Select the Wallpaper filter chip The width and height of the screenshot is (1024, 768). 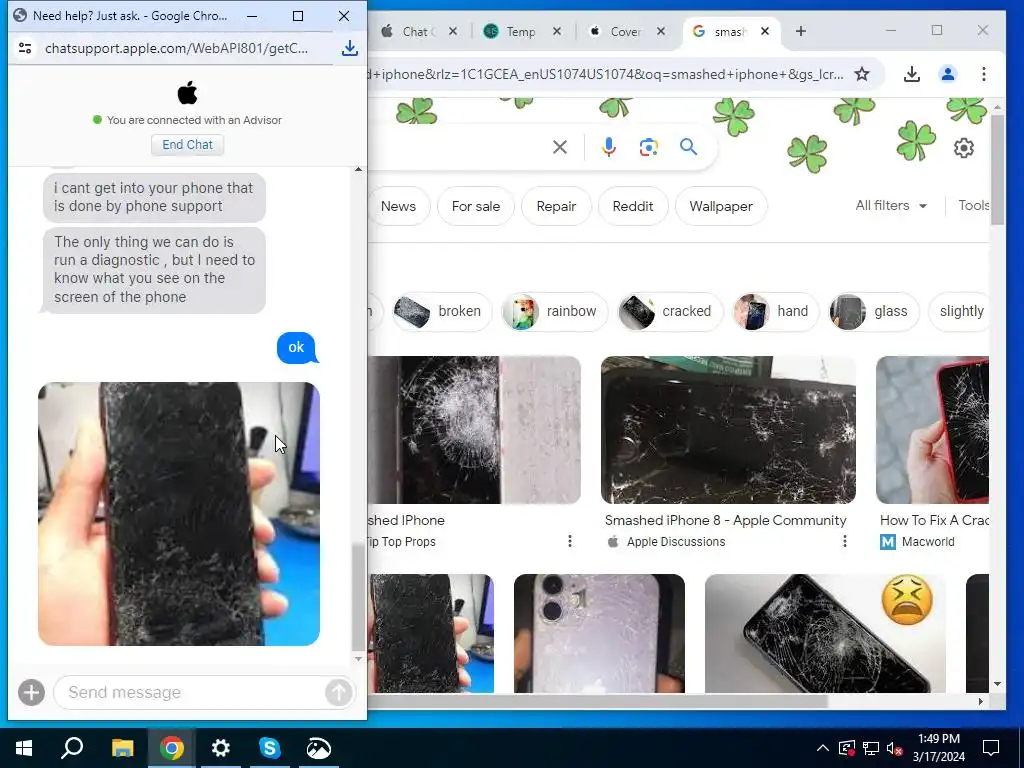pos(721,206)
